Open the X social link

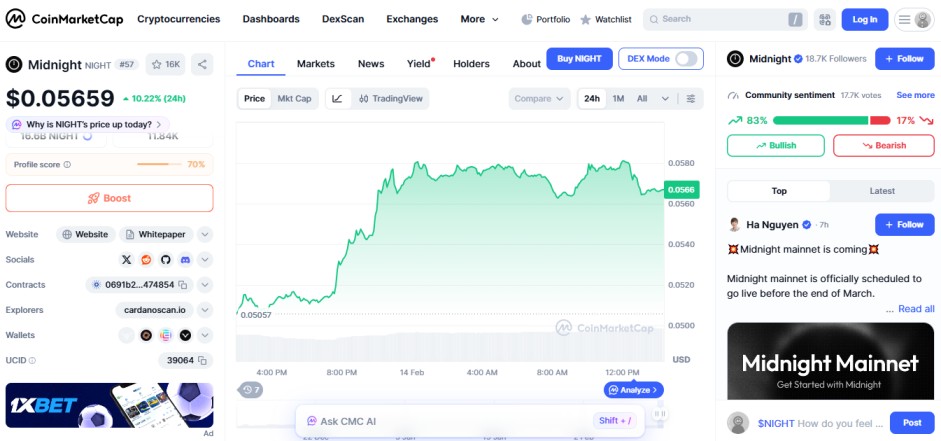[x=126, y=260]
